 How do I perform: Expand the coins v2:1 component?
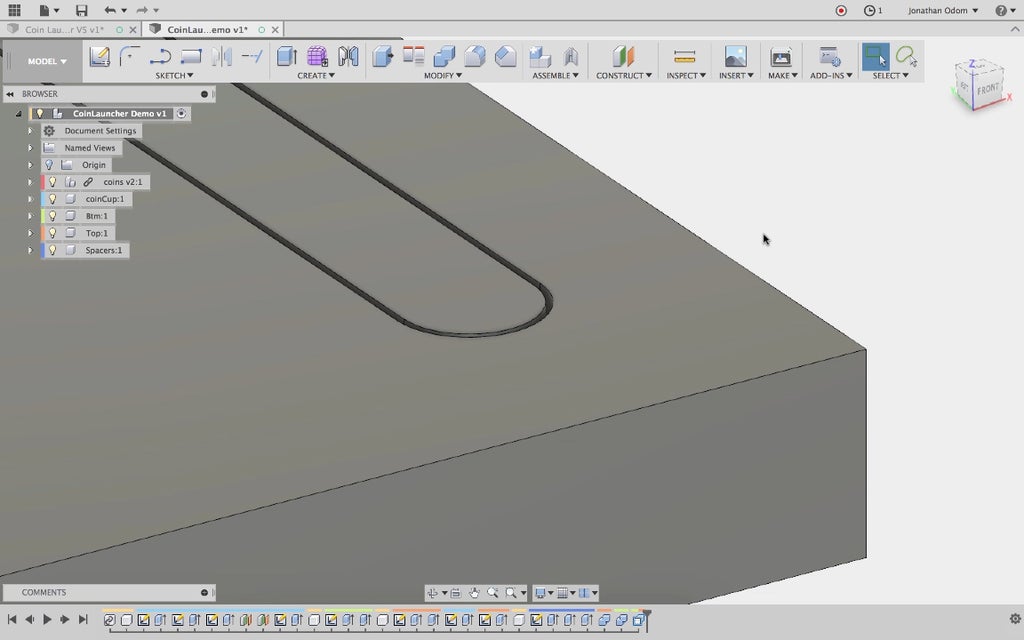(30, 182)
